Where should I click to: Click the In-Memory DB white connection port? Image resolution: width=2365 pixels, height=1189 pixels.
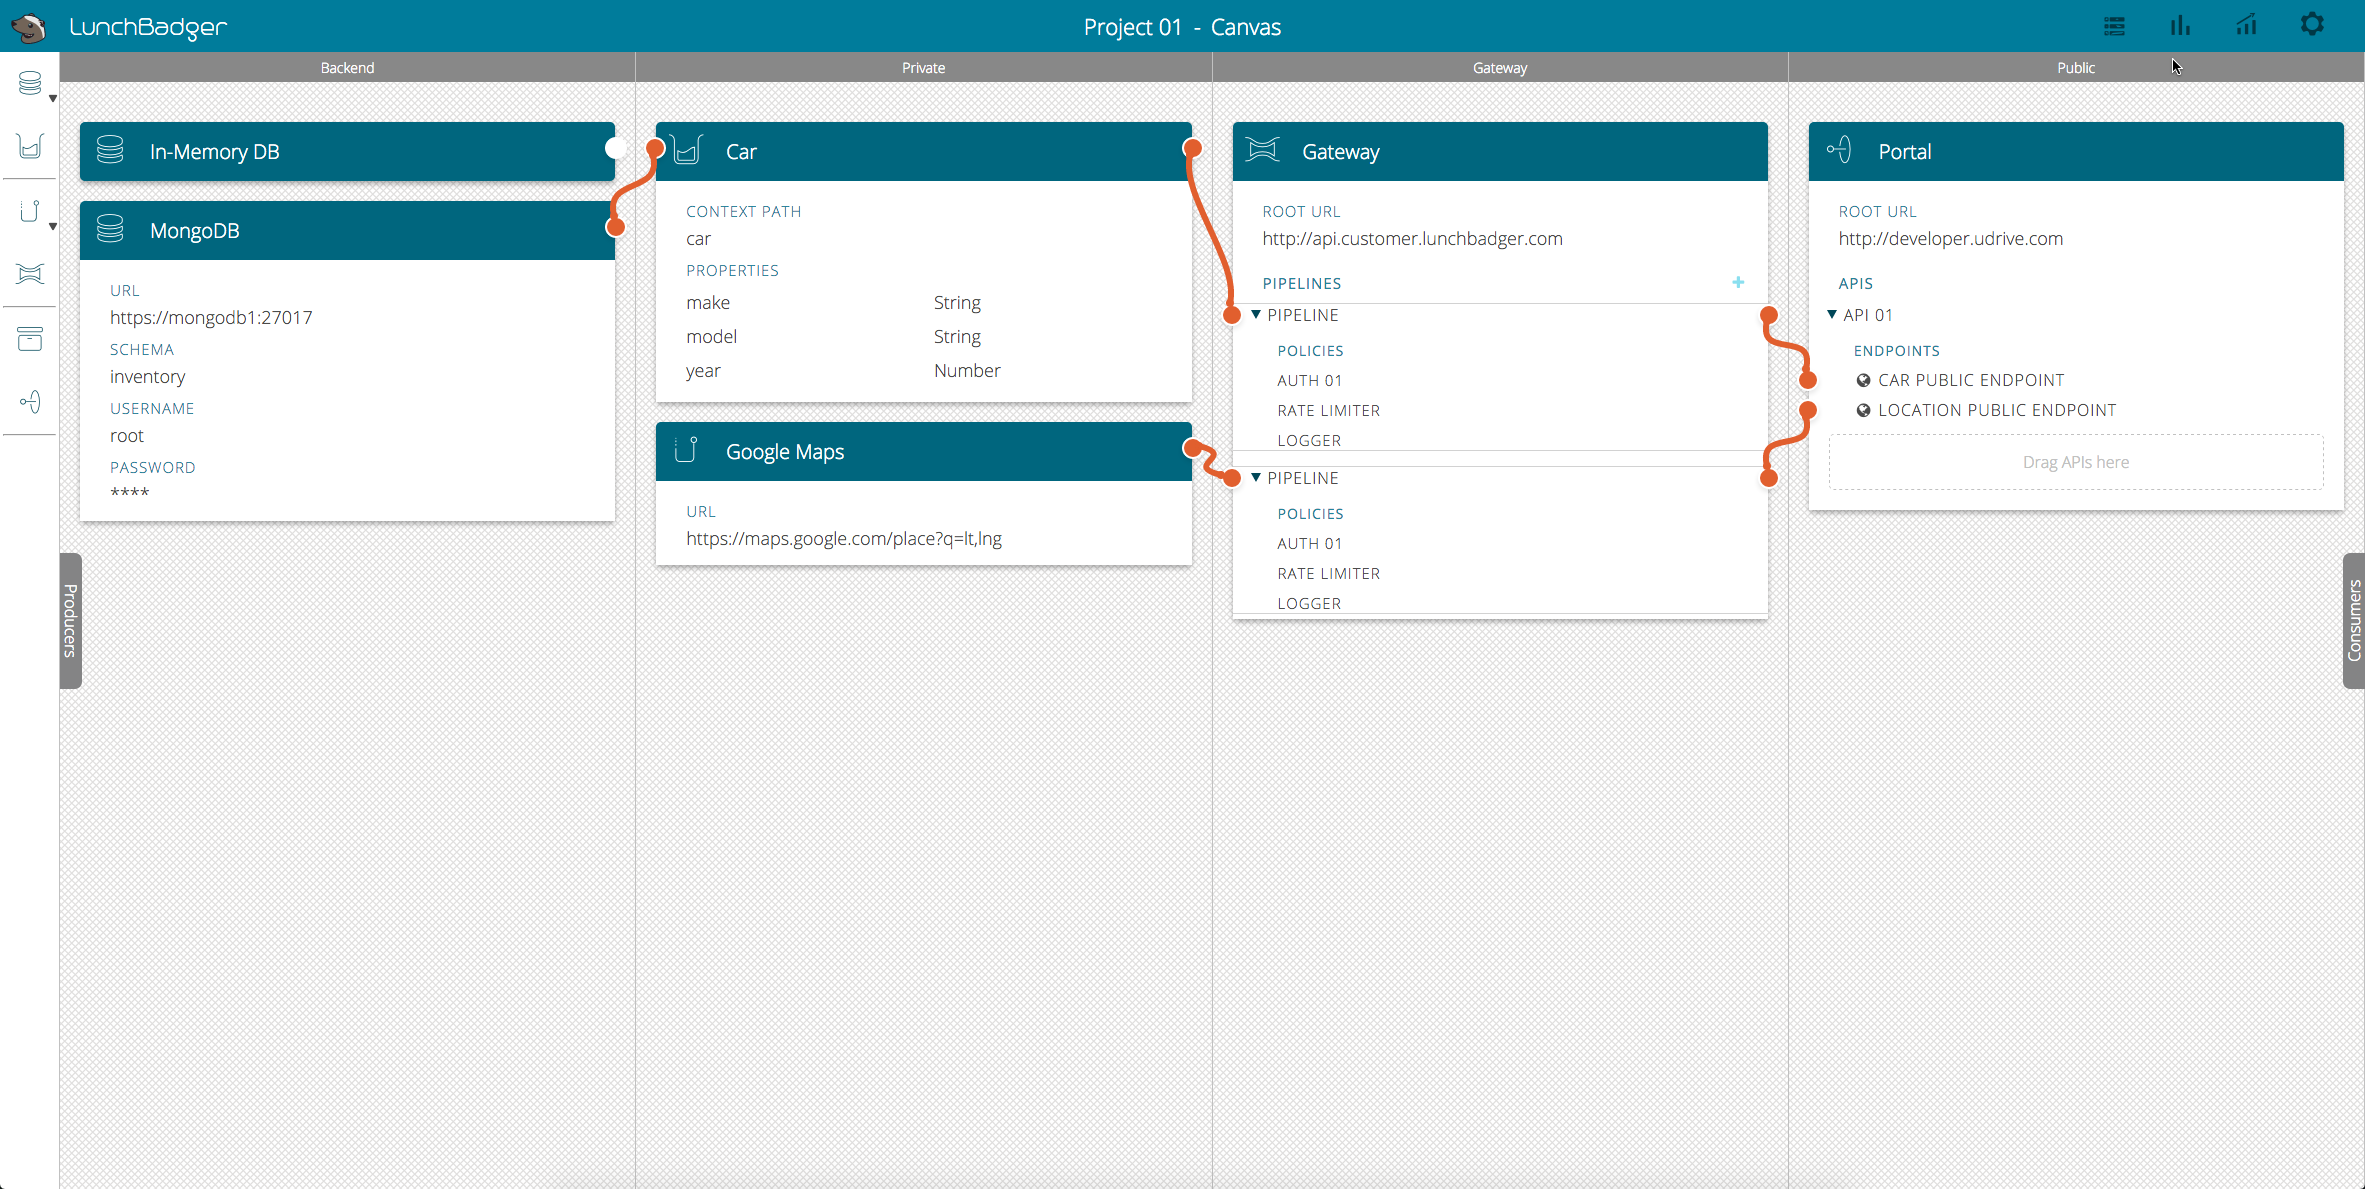coord(615,149)
